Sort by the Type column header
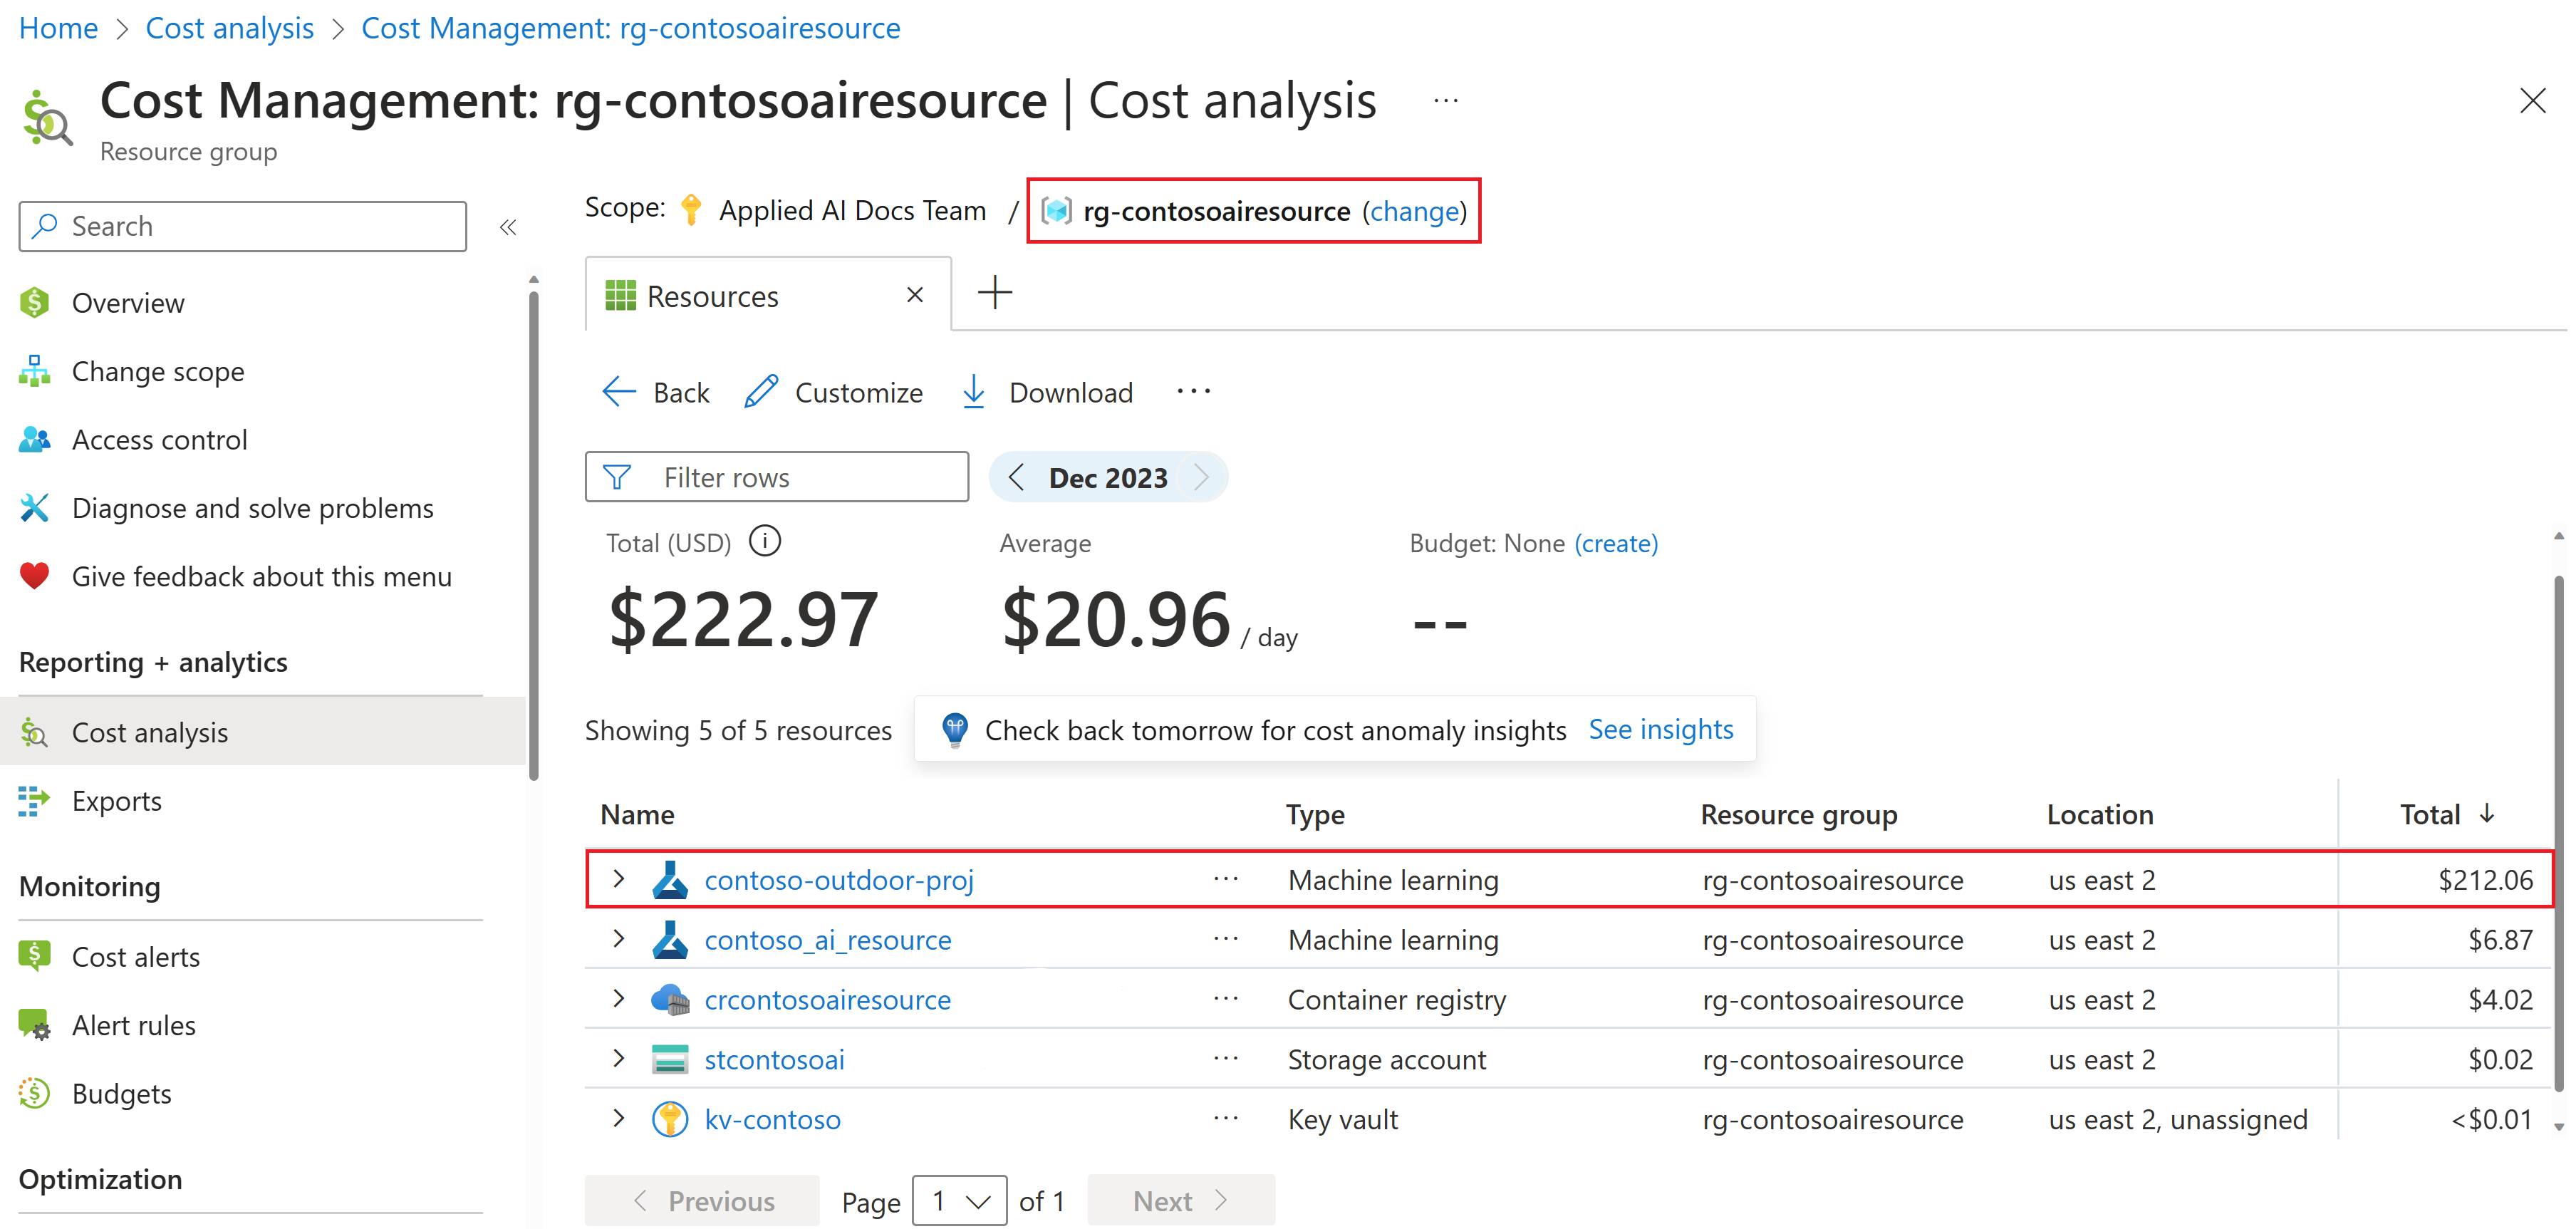2576x1229 pixels. (1315, 814)
